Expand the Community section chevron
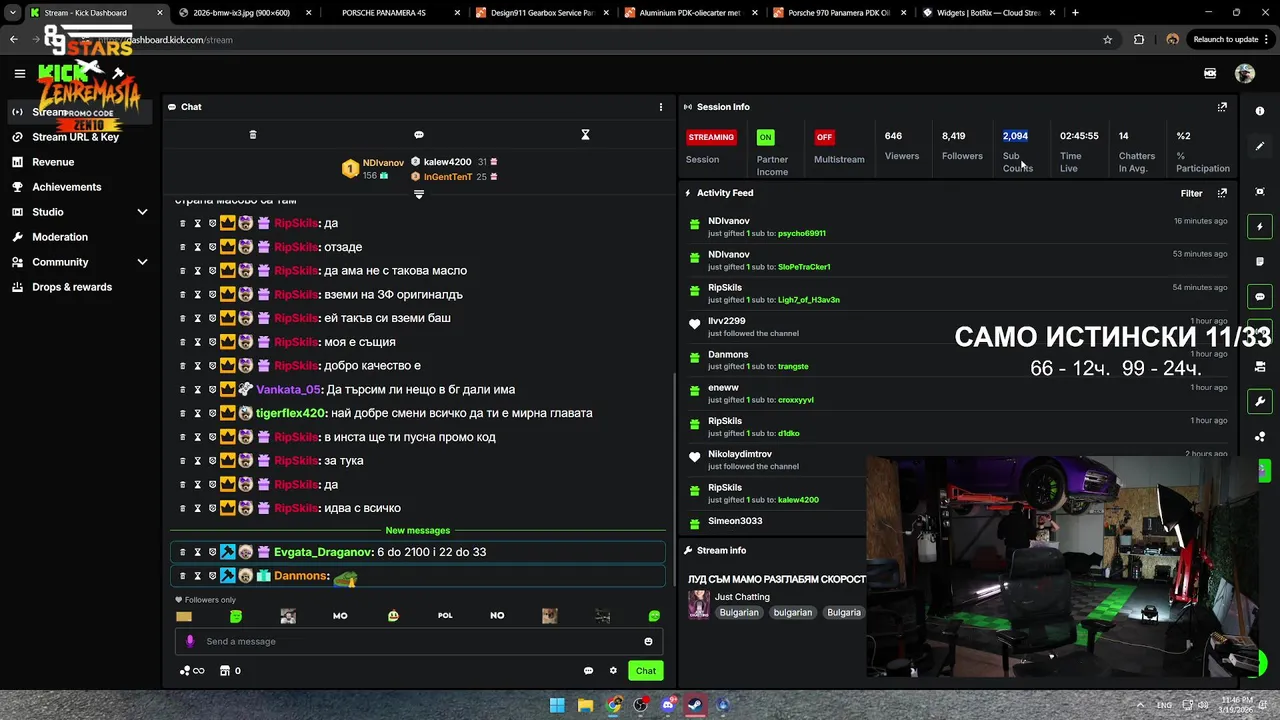This screenshot has height=720, width=1280. 142,262
